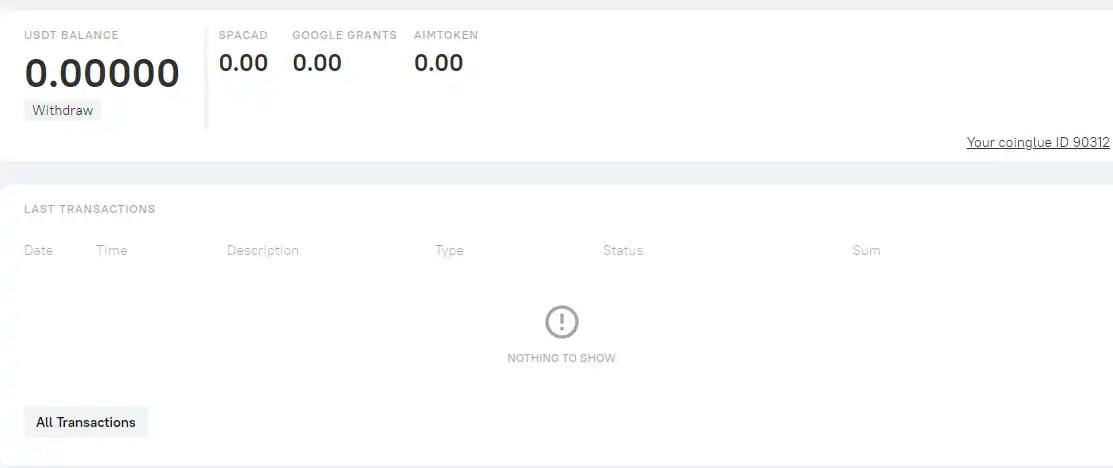Open the All Transactions list
The image size is (1113, 468).
pyautogui.click(x=86, y=422)
